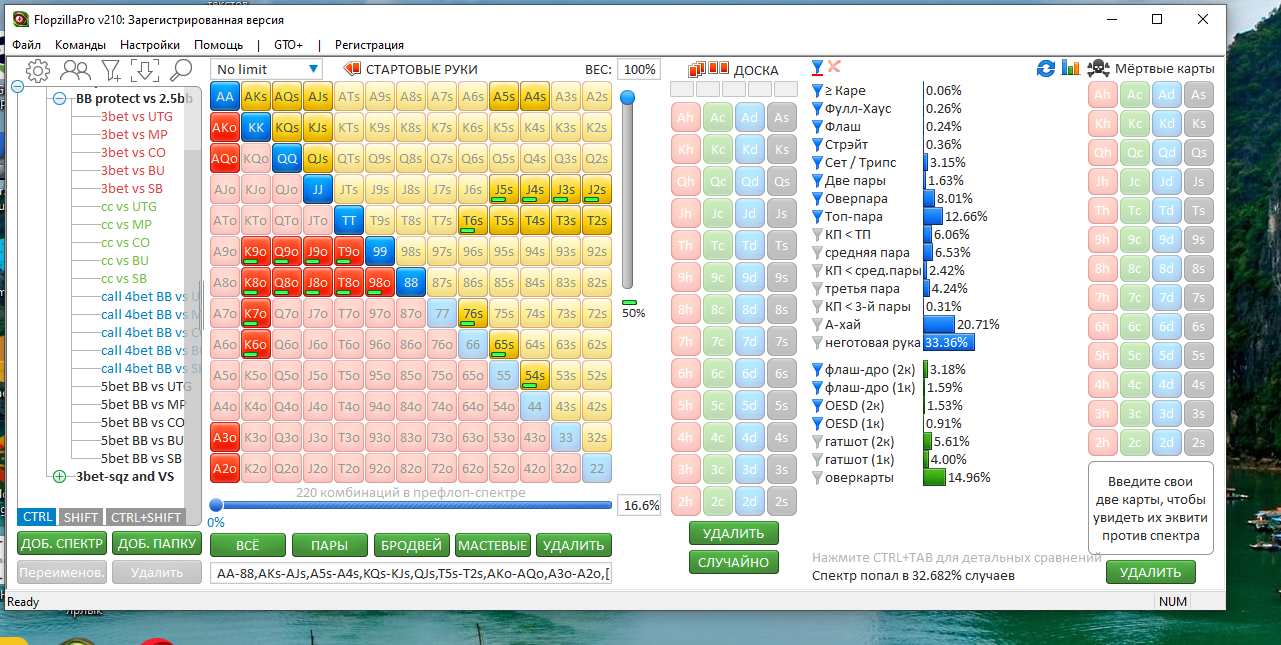This screenshot has width=1281, height=645.
Task: Click the first empty board card slot
Action: [x=682, y=90]
